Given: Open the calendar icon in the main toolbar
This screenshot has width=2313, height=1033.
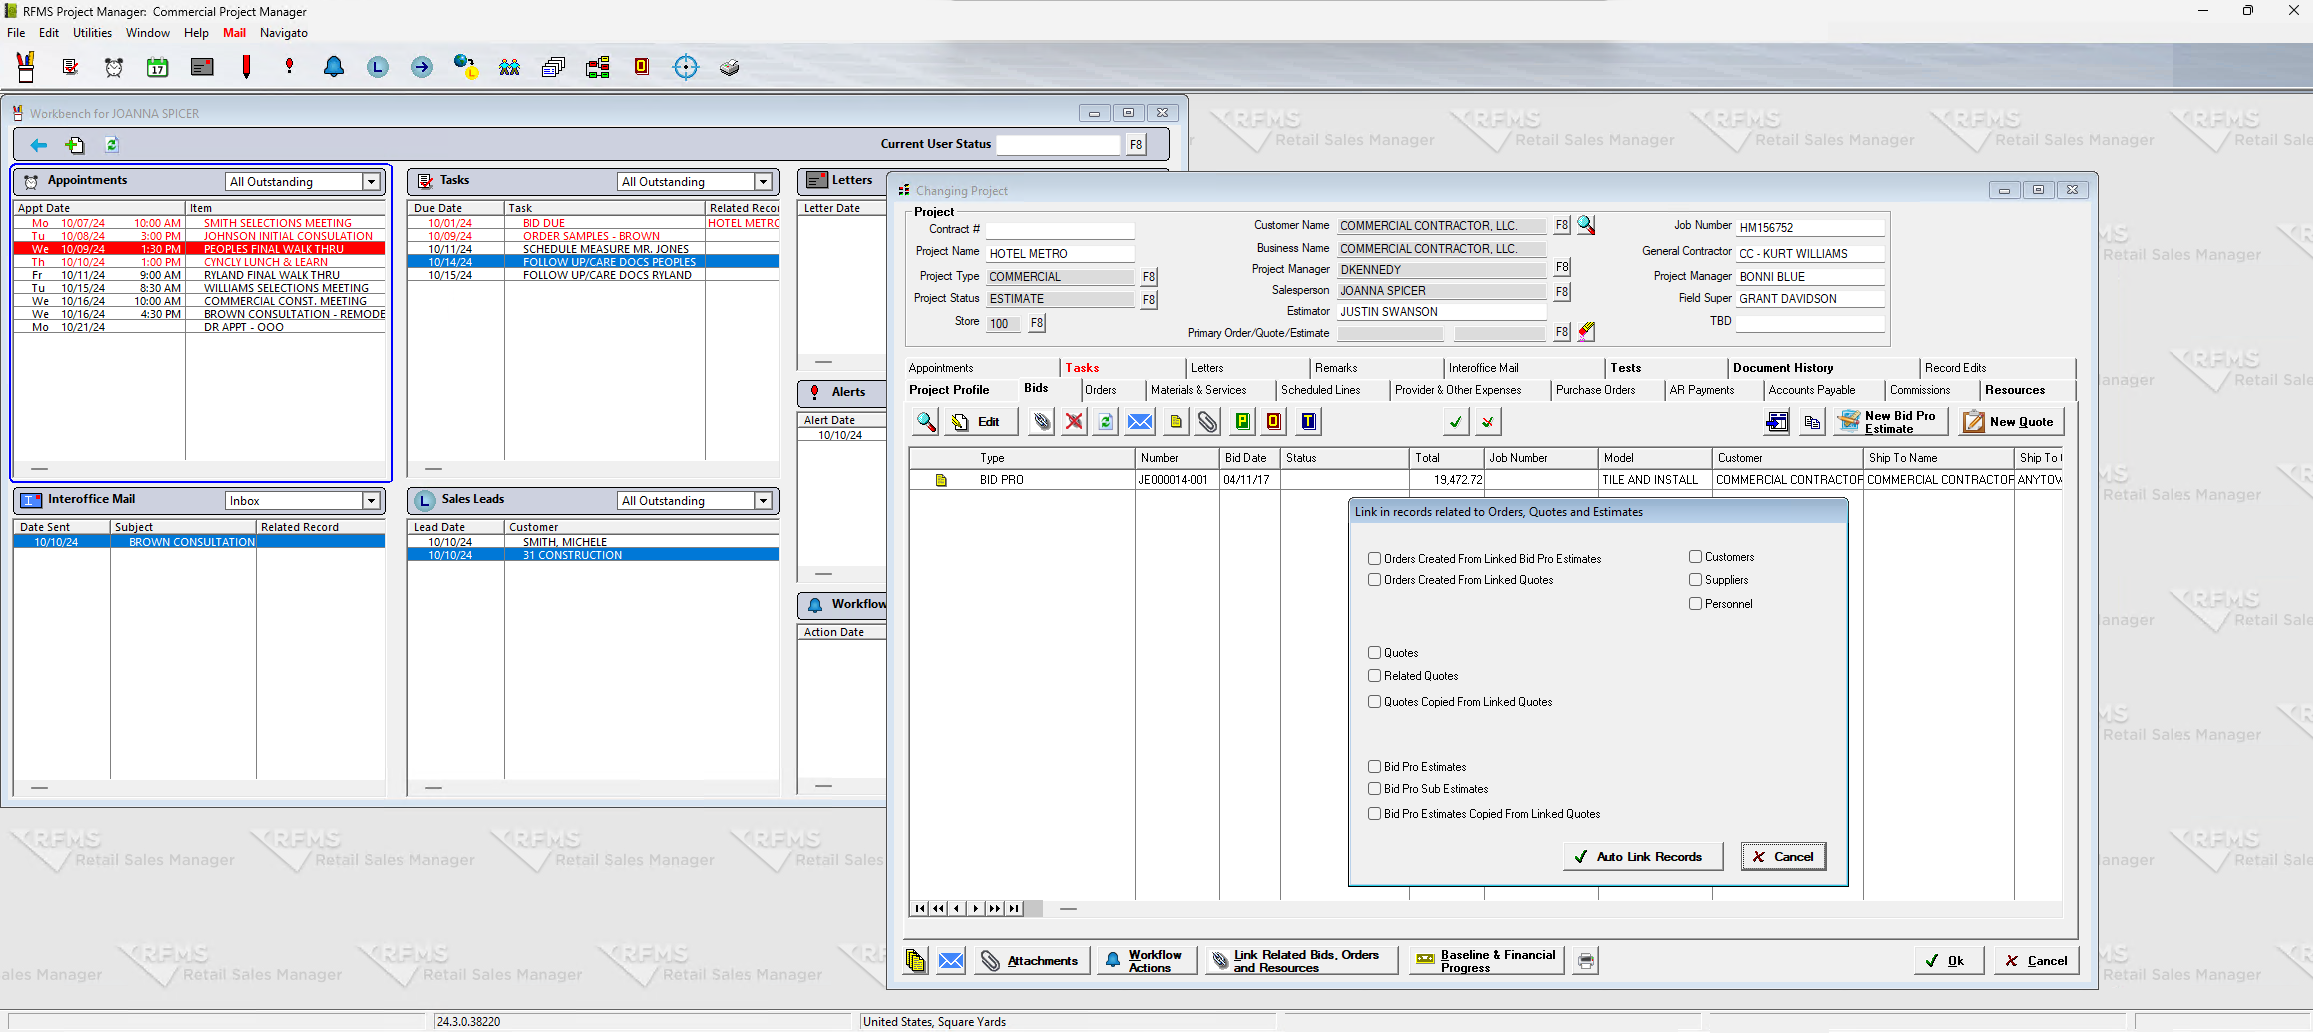Looking at the screenshot, I should [157, 67].
